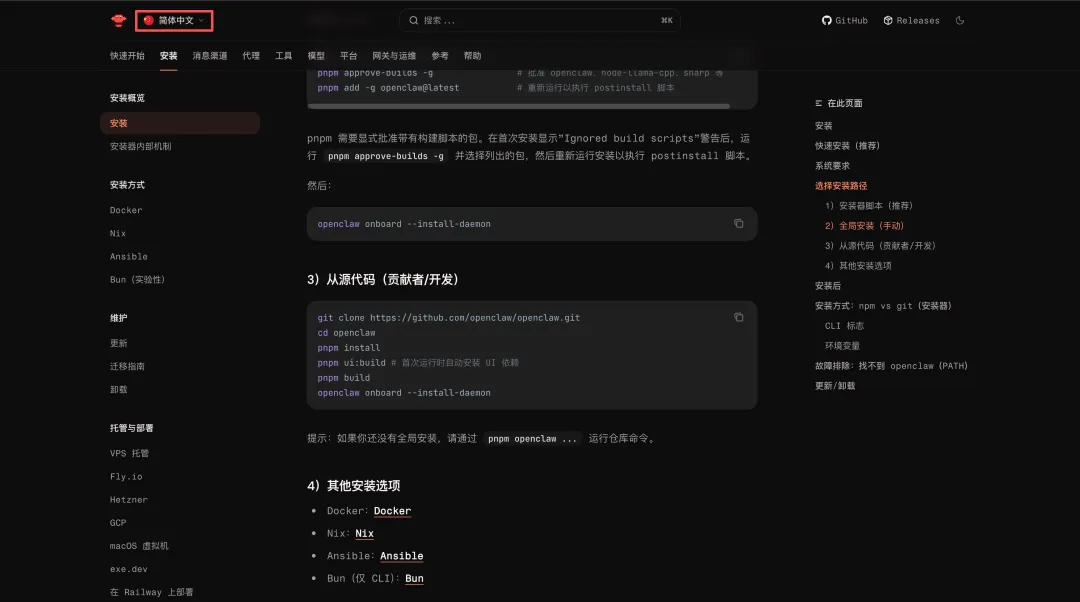Jump to 快速安装（推荐）in outline

(847, 146)
